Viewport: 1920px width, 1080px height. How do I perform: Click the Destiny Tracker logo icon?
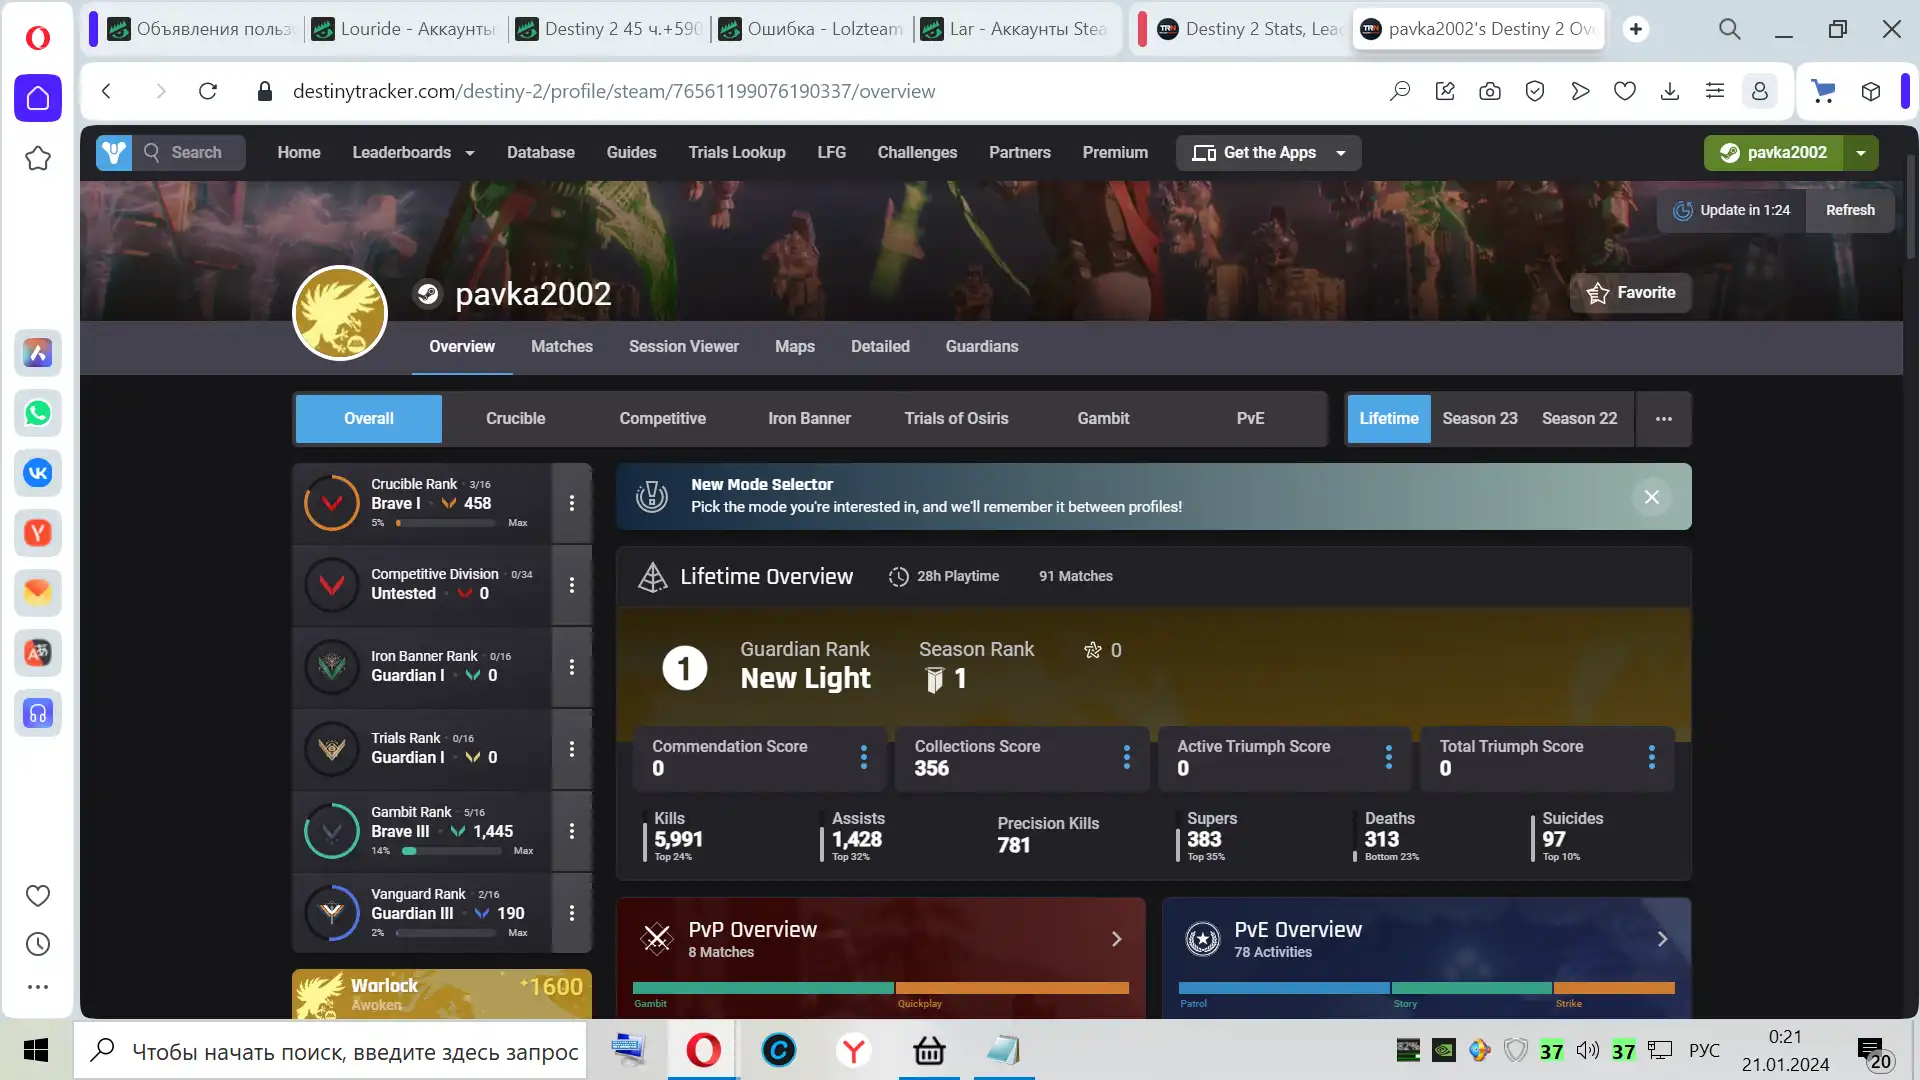pyautogui.click(x=114, y=152)
